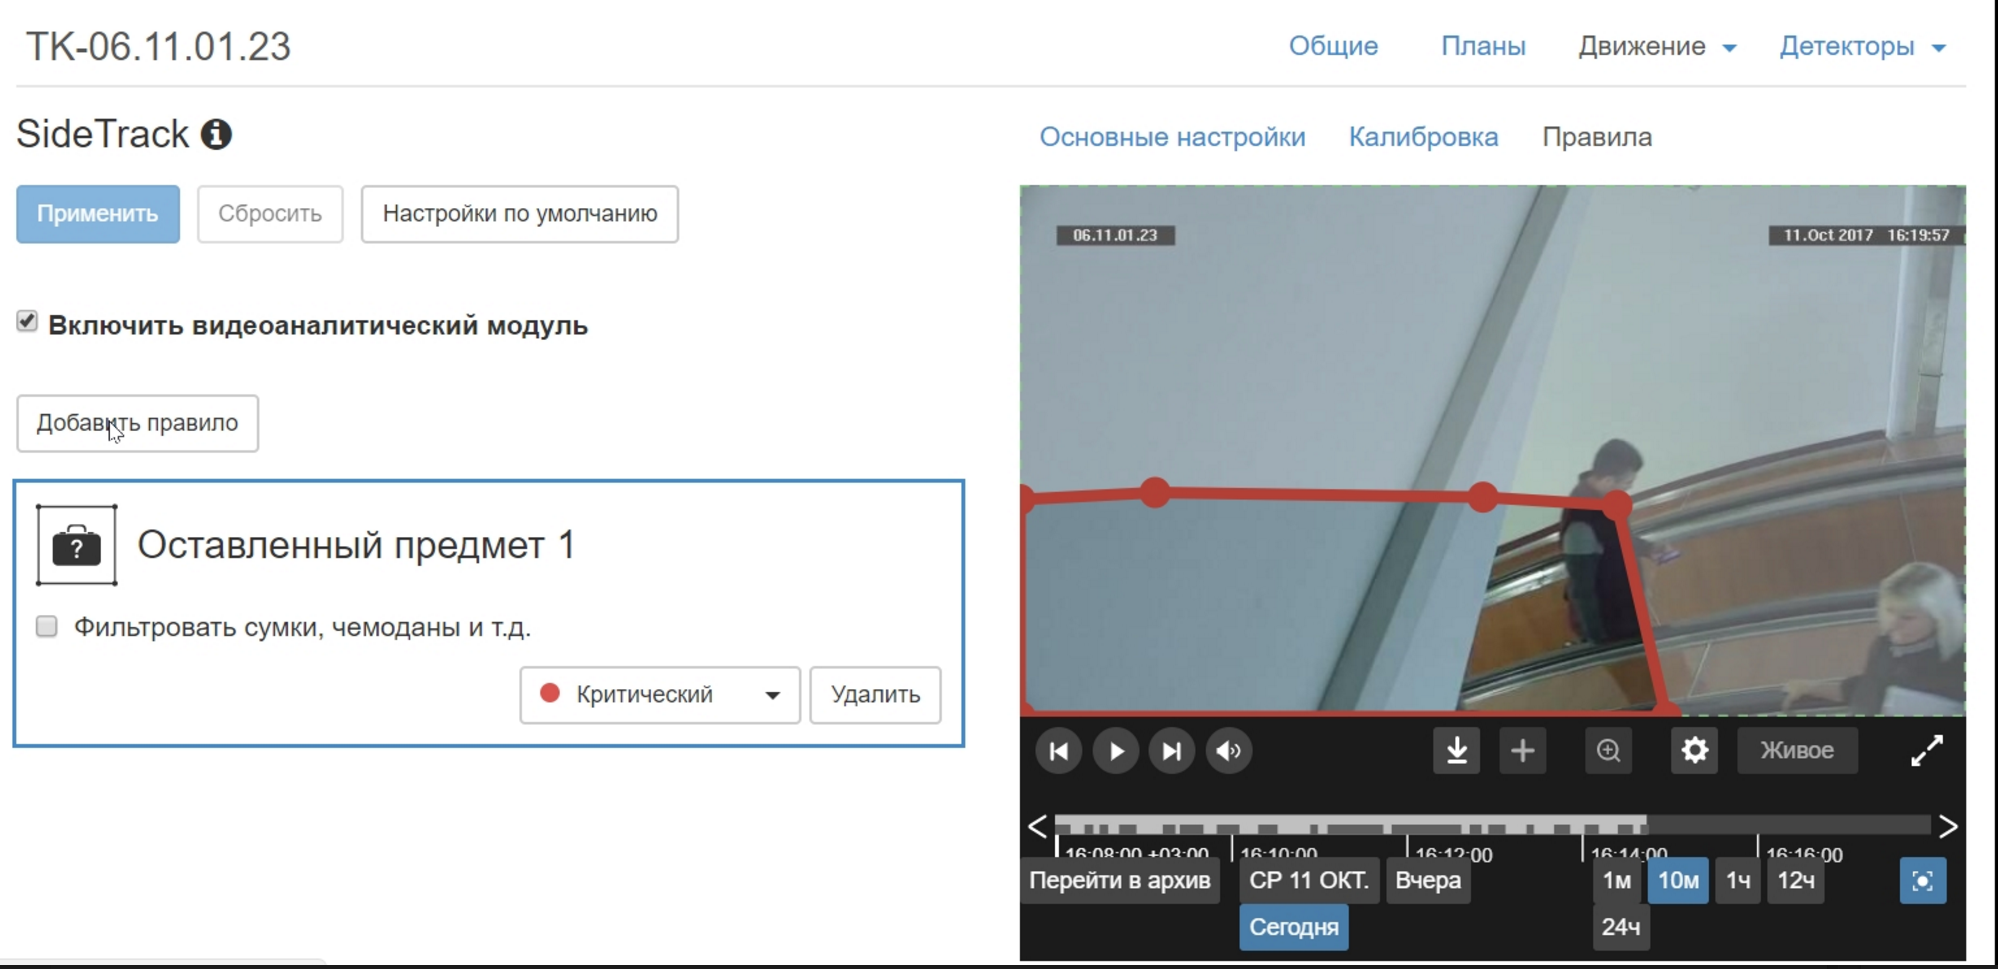Click the blue focus frame icon
Image resolution: width=1998 pixels, height=969 pixels.
(1923, 881)
